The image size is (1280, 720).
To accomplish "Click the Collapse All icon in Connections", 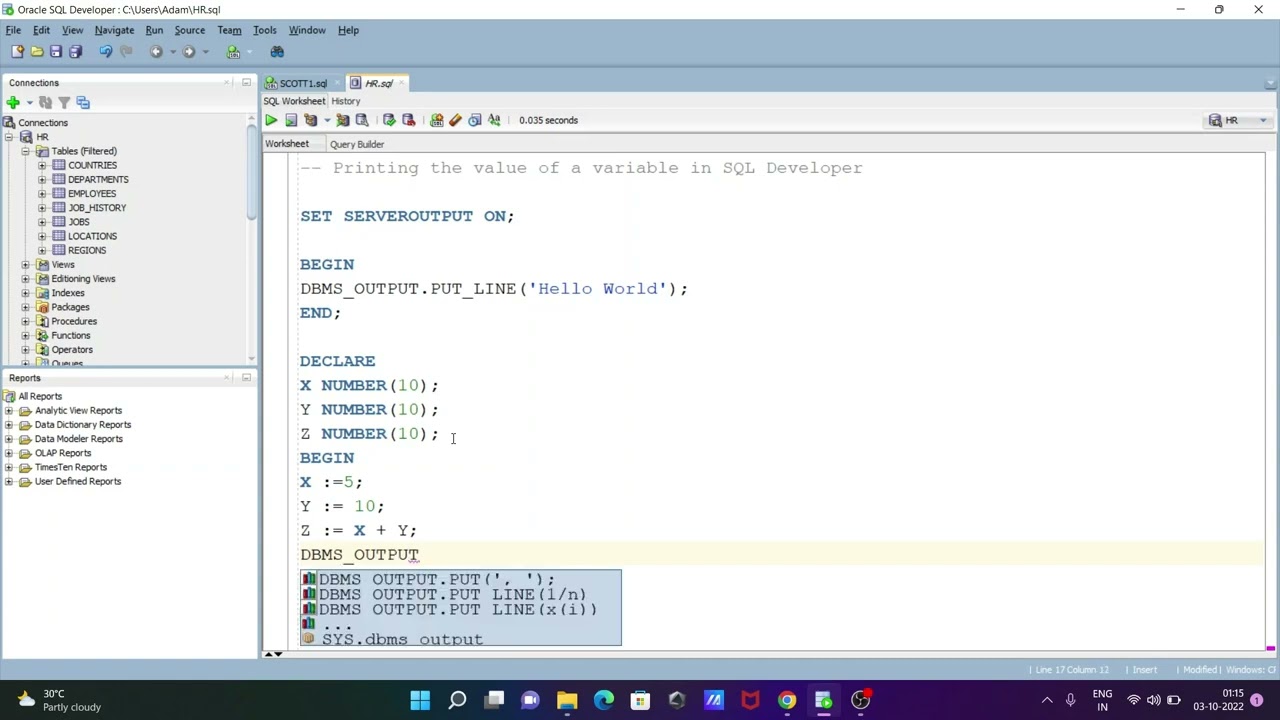I will point(83,102).
